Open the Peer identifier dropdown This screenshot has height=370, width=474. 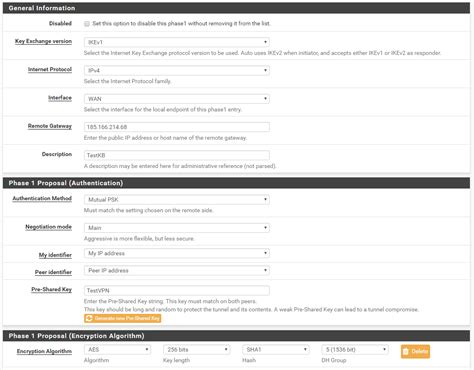pos(177,270)
